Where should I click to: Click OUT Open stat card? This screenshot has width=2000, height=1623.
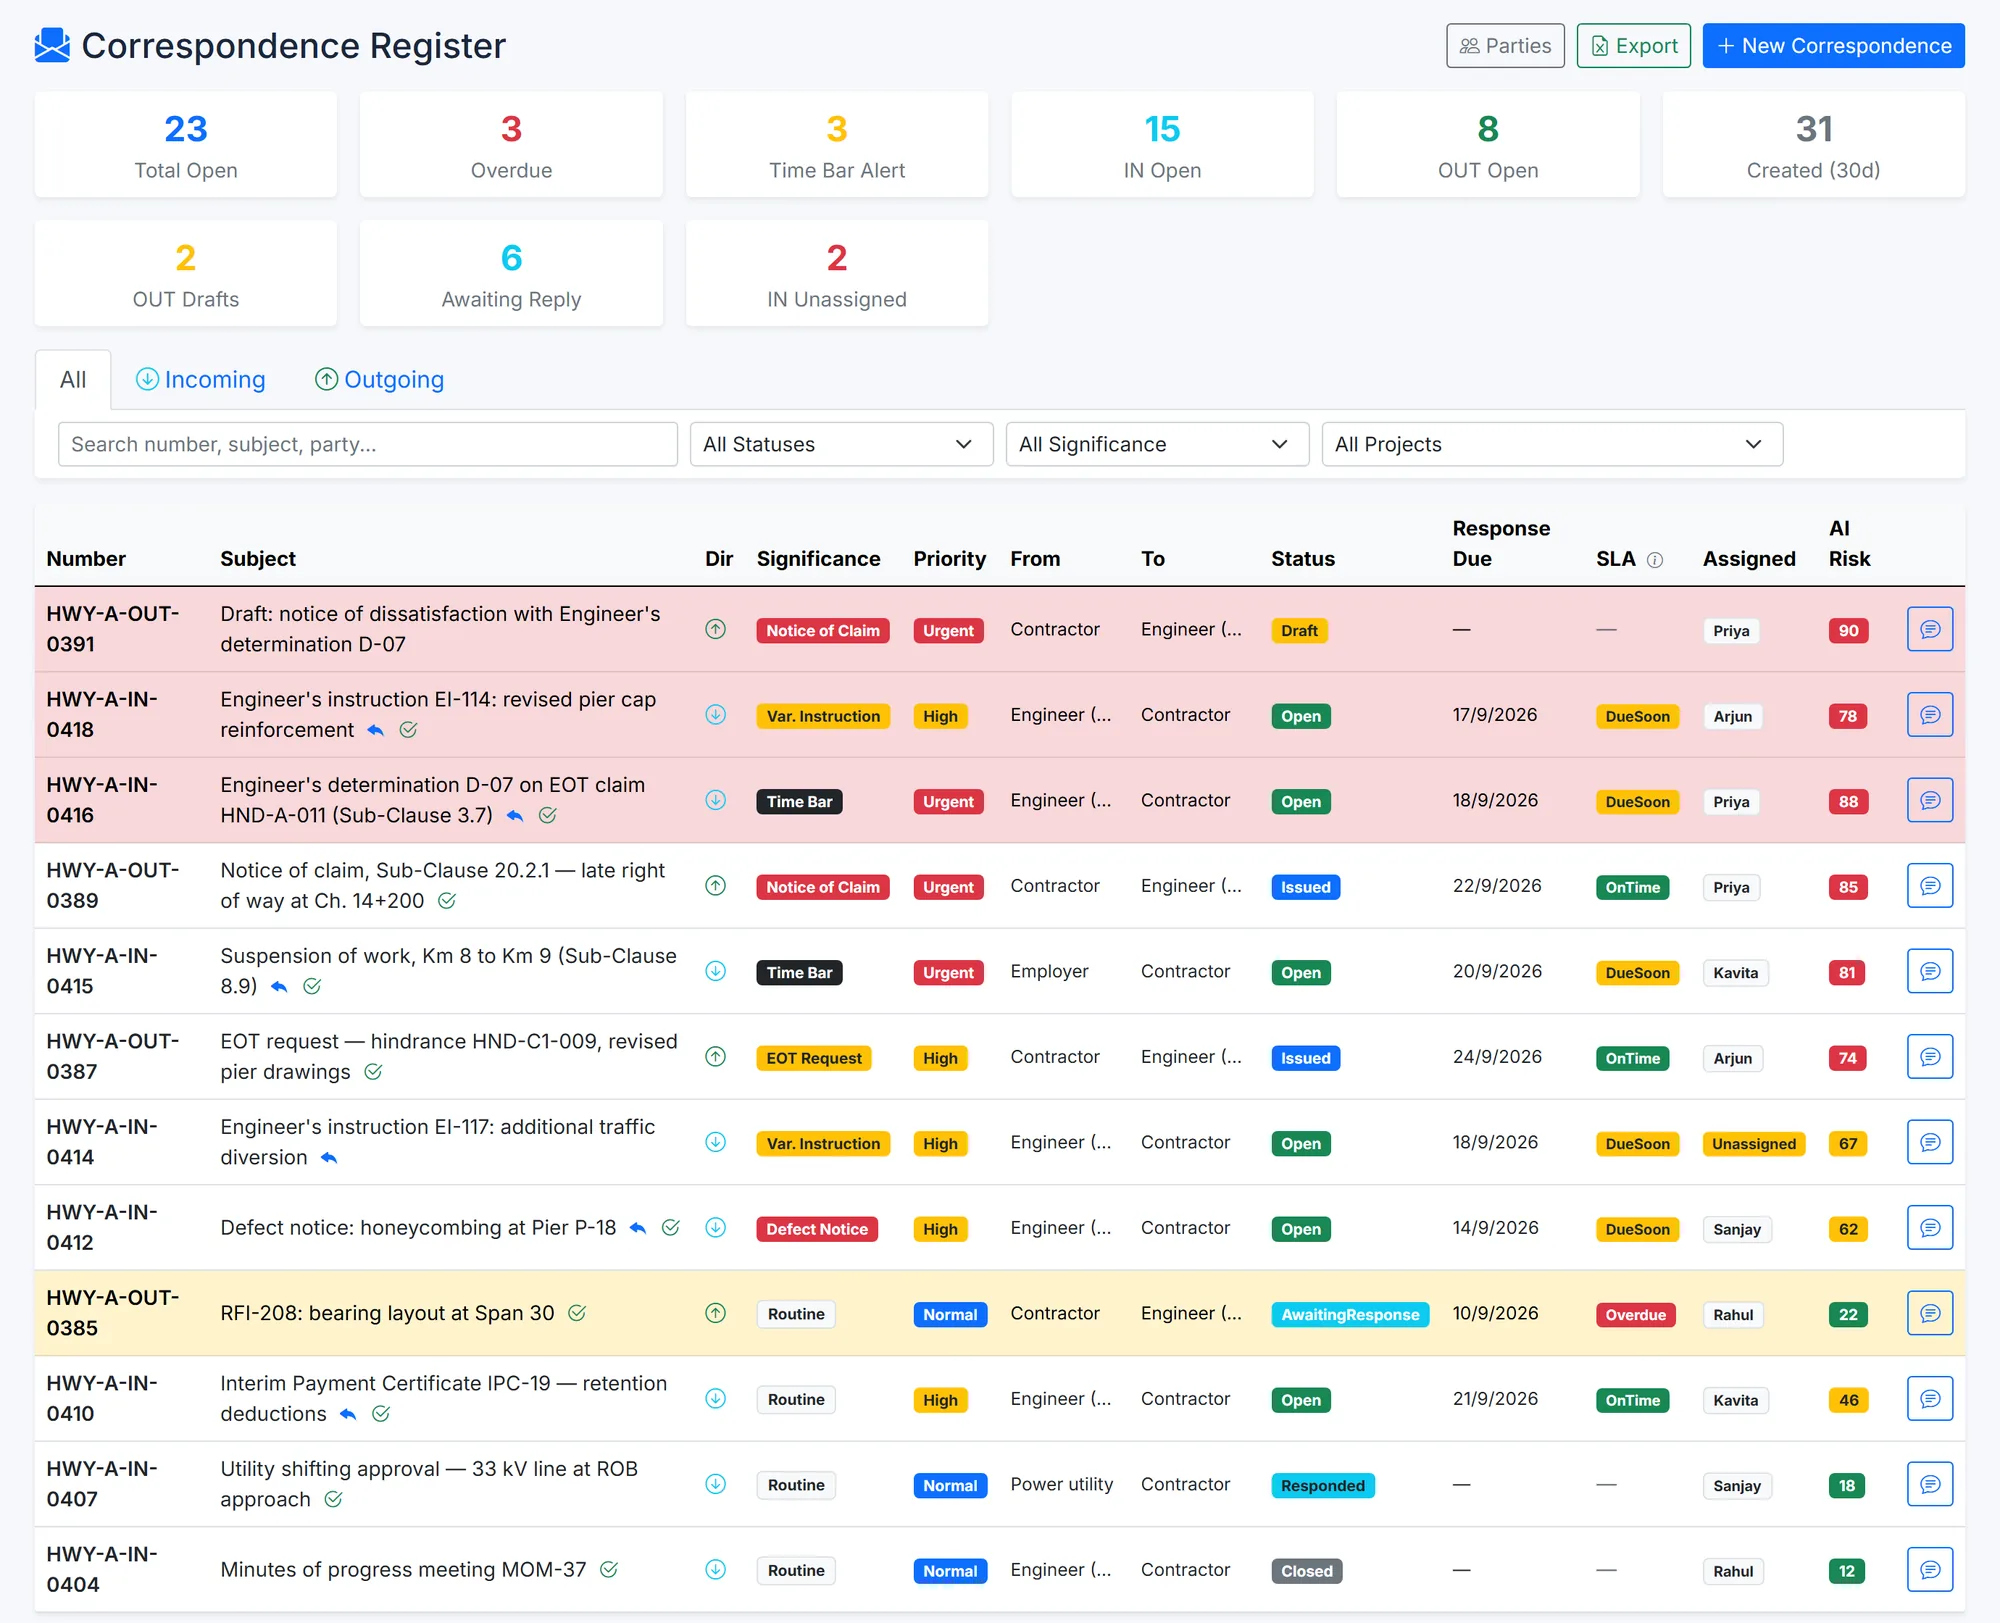pyautogui.click(x=1488, y=145)
